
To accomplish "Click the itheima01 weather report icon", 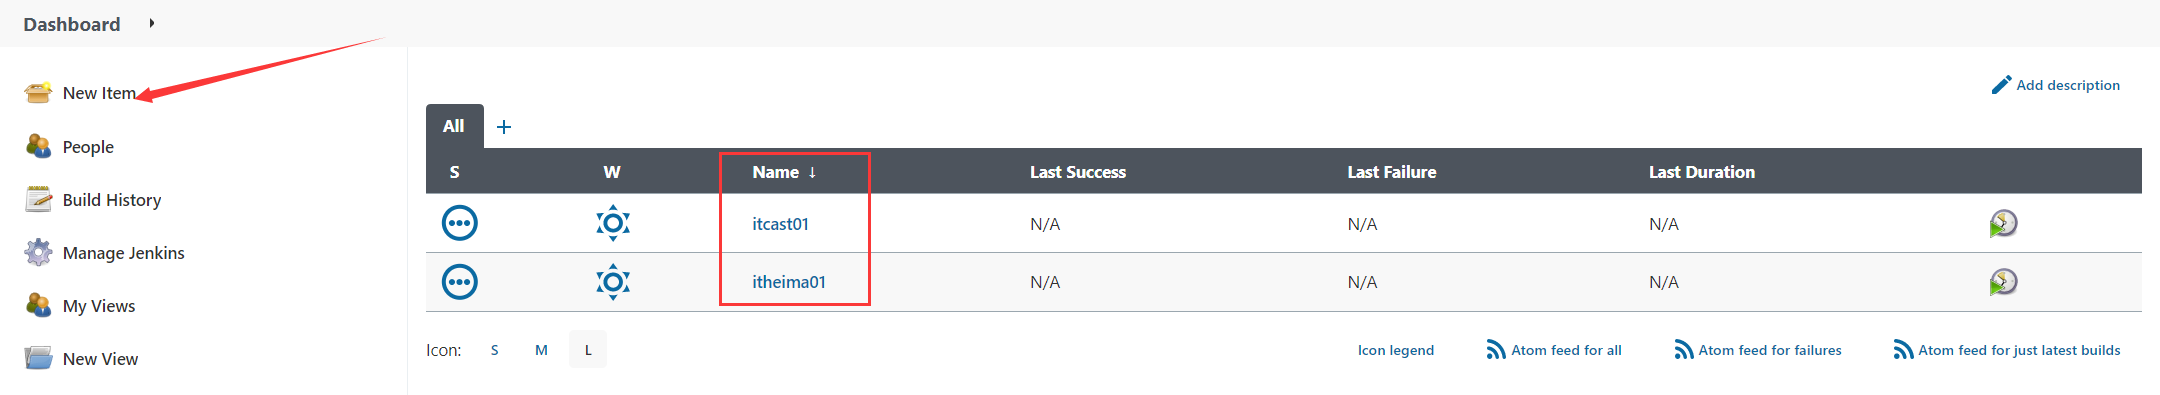I will (x=613, y=282).
